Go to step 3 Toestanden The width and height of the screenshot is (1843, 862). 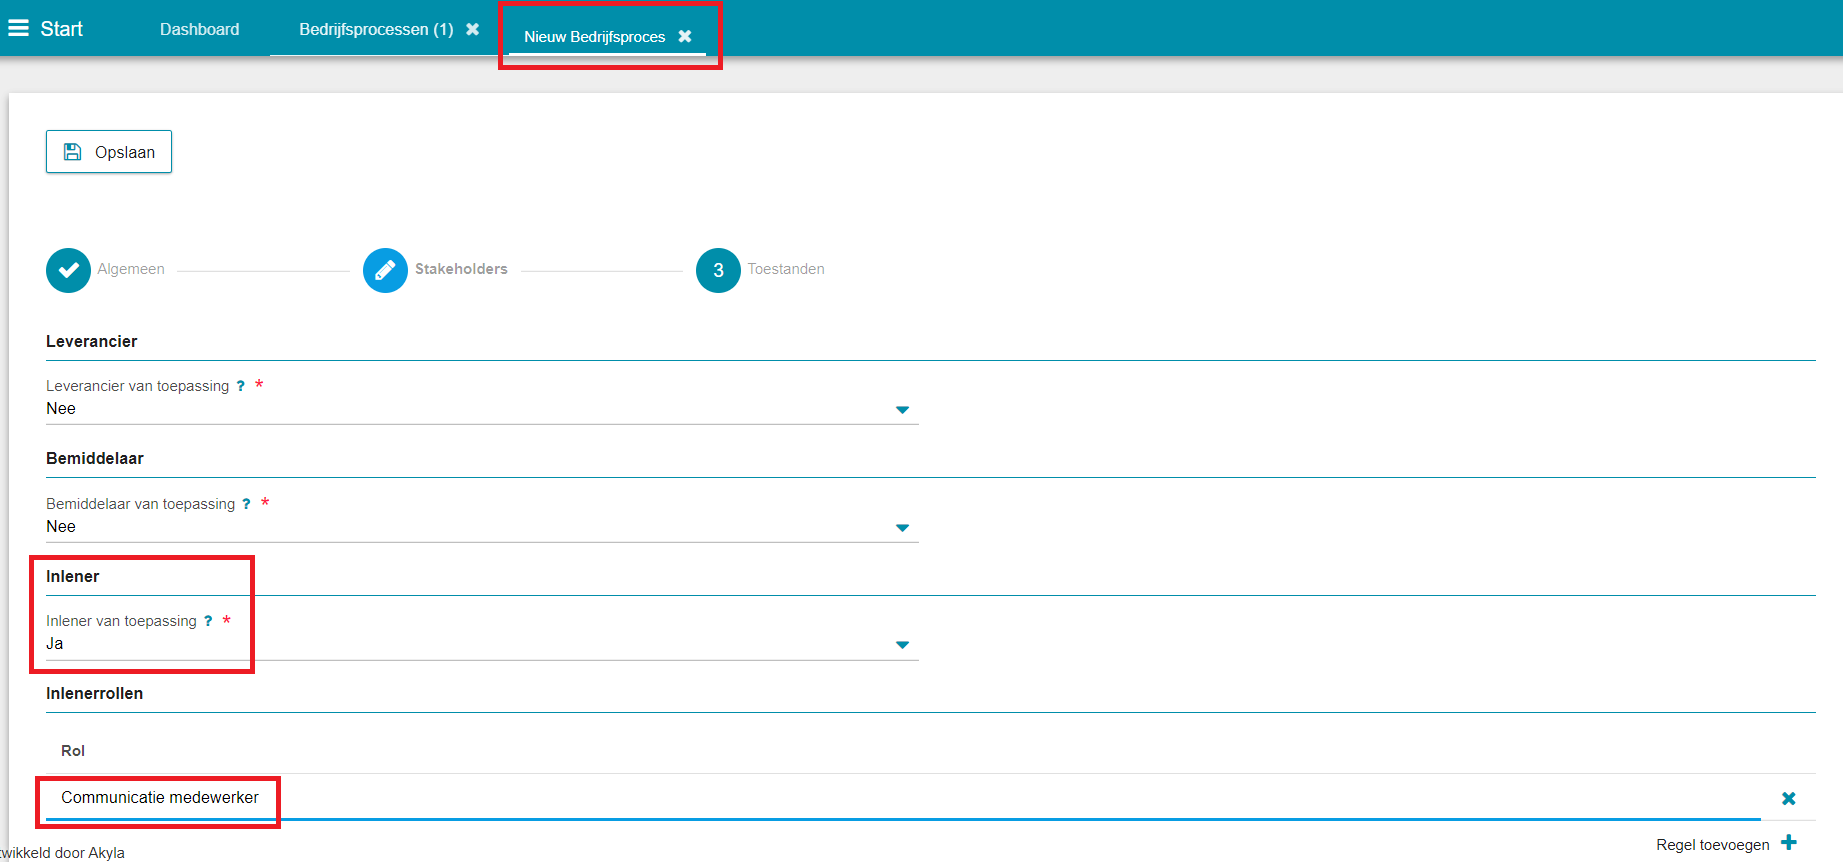click(x=718, y=270)
